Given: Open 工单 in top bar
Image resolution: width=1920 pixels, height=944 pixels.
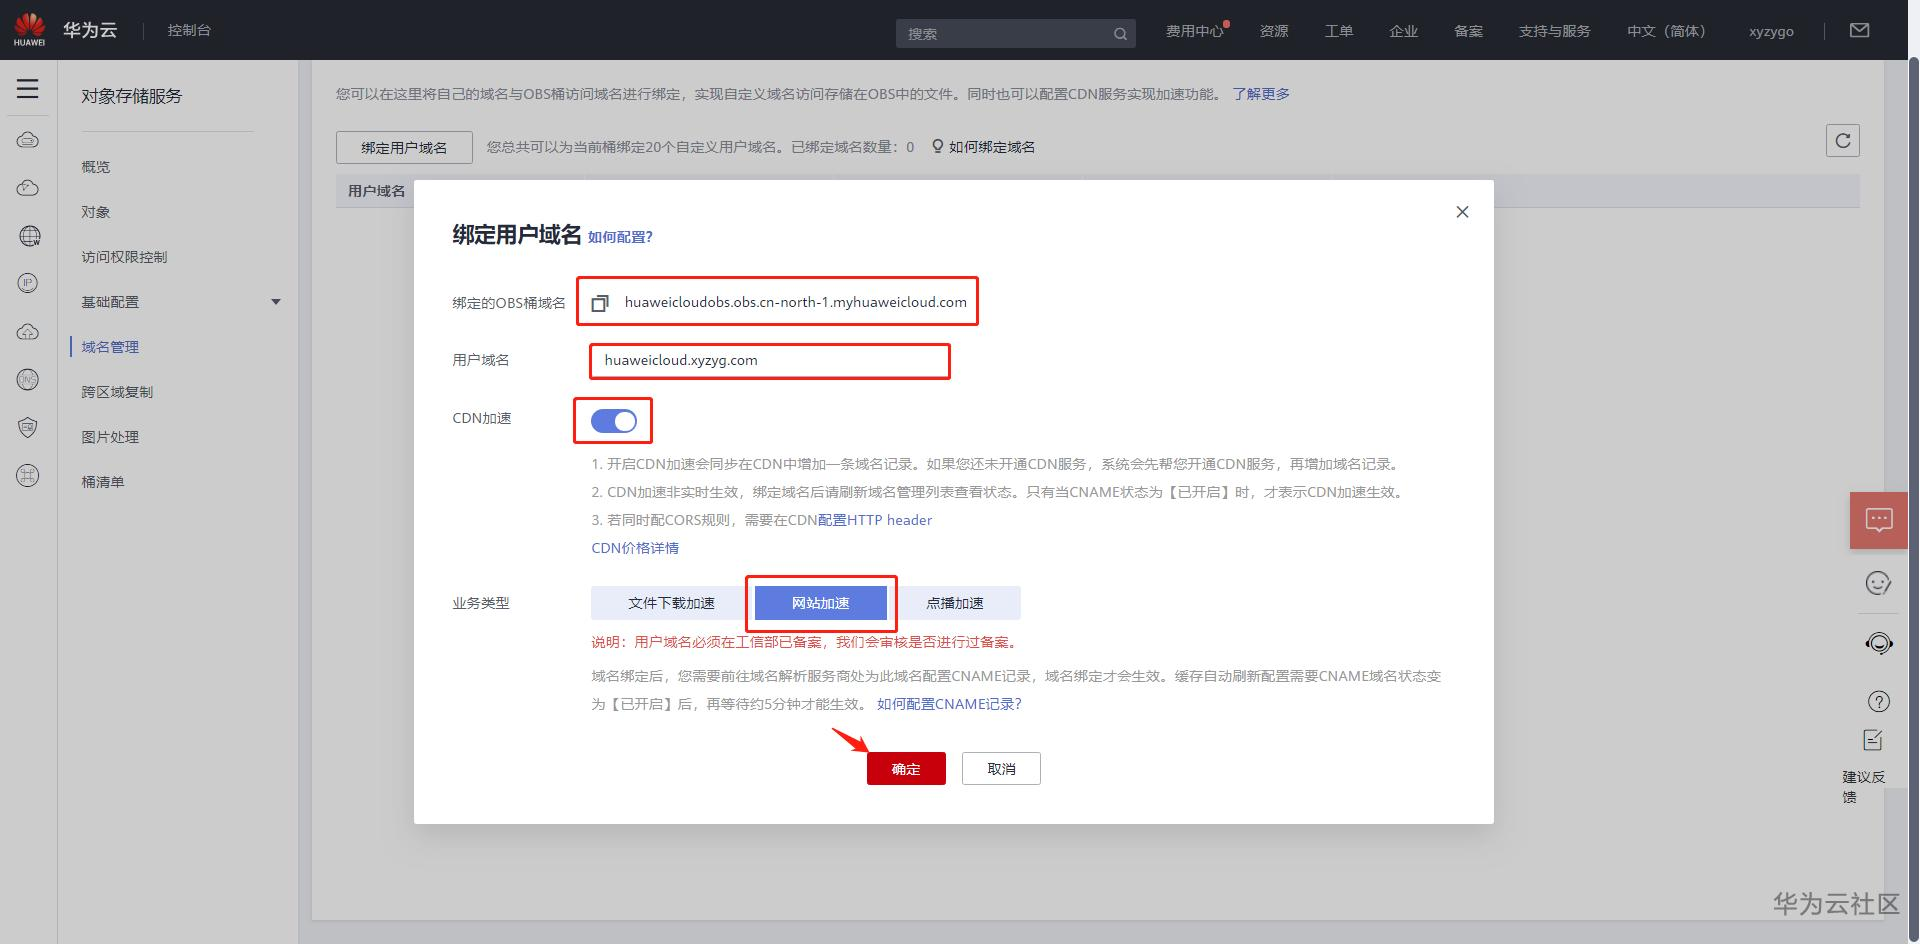Looking at the screenshot, I should coord(1339,31).
